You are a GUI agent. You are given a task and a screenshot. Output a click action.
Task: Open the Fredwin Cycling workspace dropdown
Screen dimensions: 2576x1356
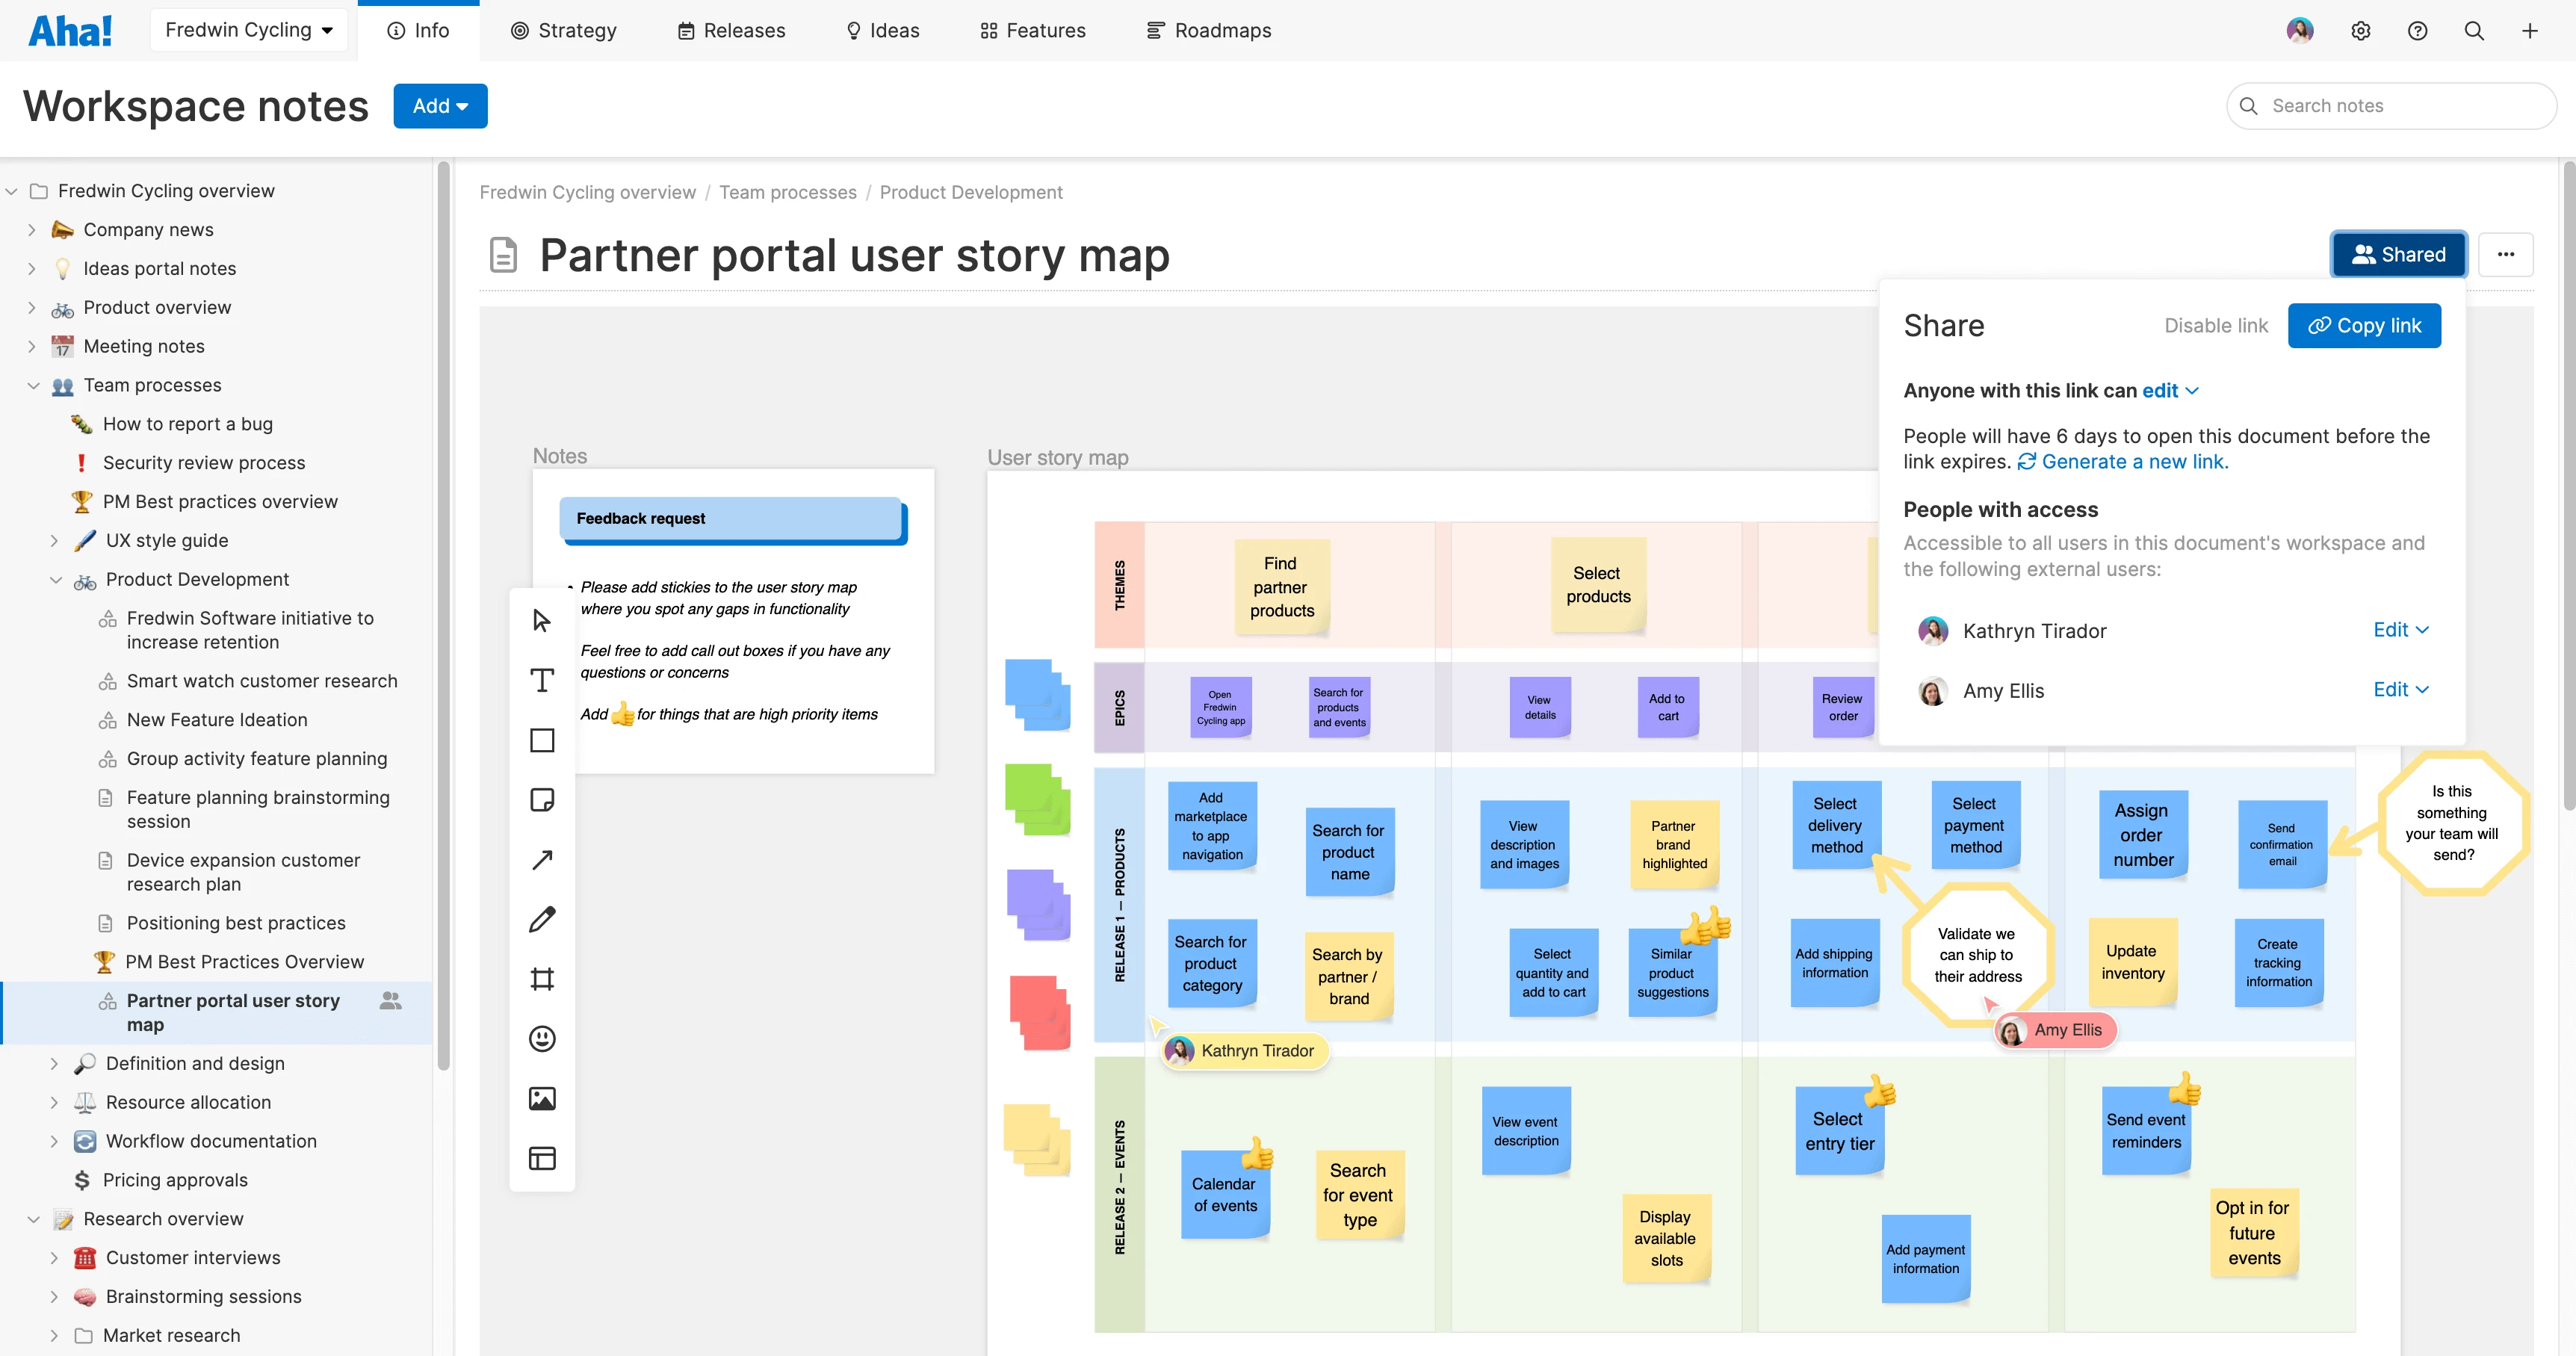click(x=248, y=30)
